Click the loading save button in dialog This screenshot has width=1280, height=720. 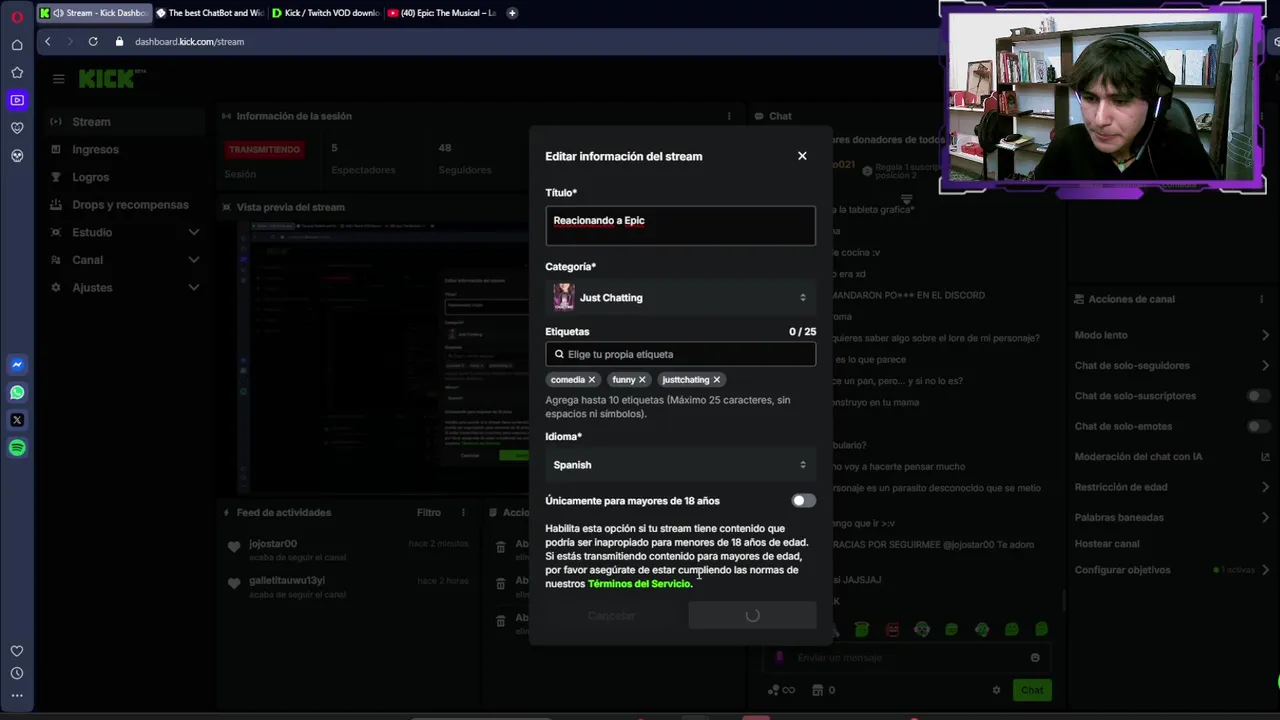click(752, 616)
